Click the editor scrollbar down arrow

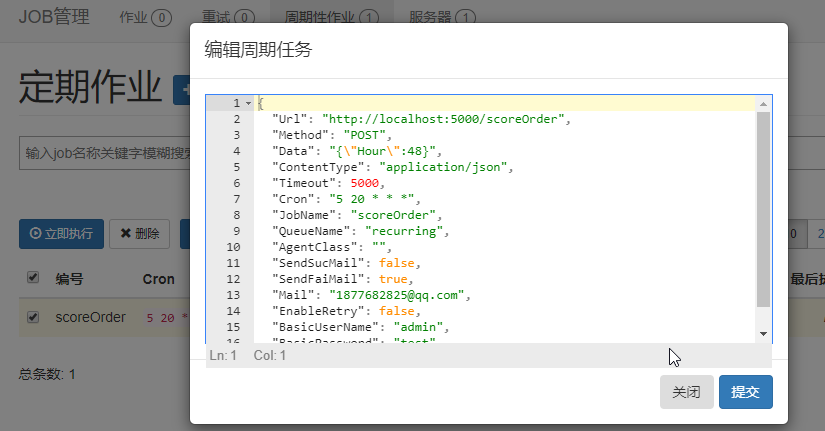(x=763, y=334)
